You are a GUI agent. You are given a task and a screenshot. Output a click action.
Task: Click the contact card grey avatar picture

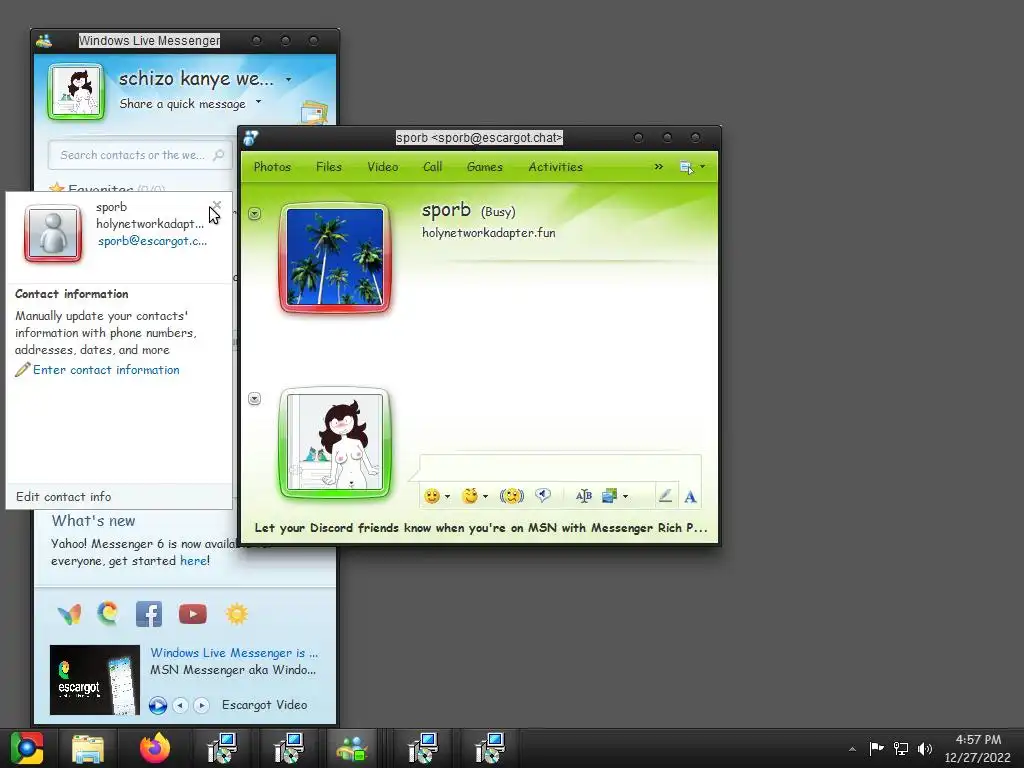point(53,233)
